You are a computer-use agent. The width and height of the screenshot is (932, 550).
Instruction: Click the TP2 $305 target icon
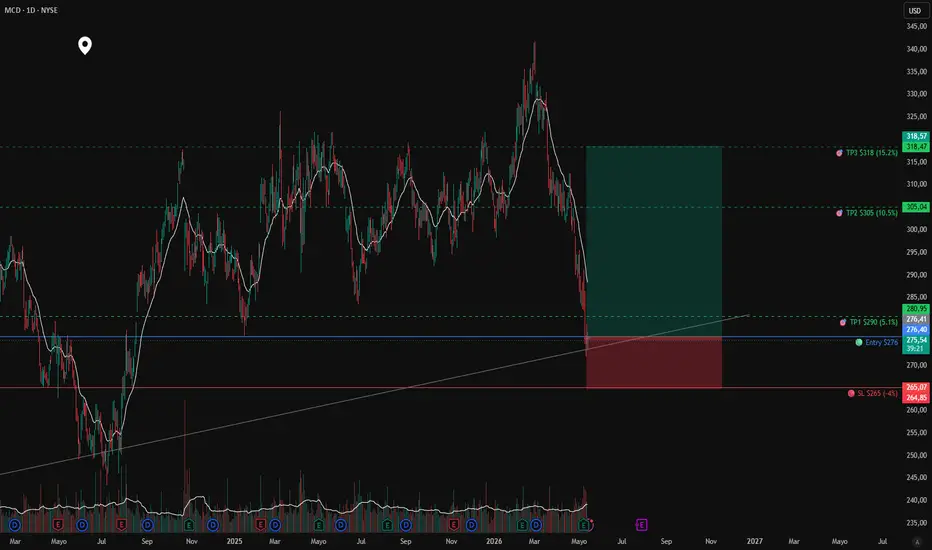coord(839,213)
